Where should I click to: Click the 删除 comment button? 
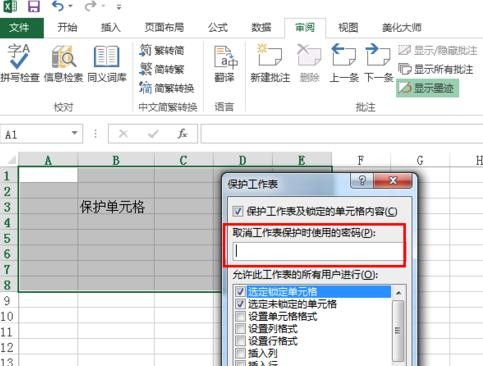coord(309,63)
